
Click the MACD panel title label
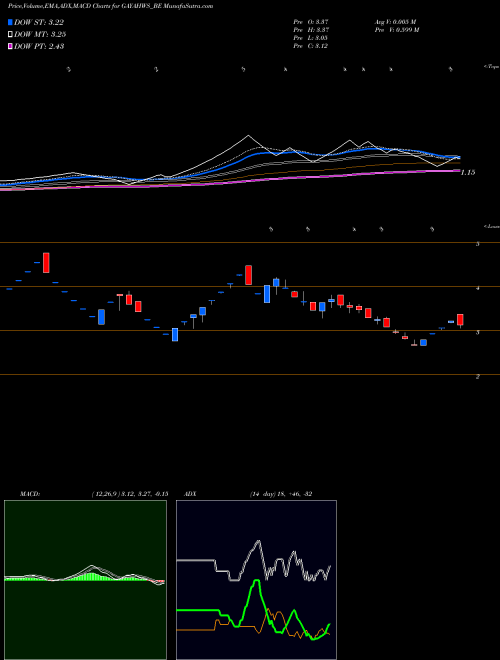(x=29, y=494)
